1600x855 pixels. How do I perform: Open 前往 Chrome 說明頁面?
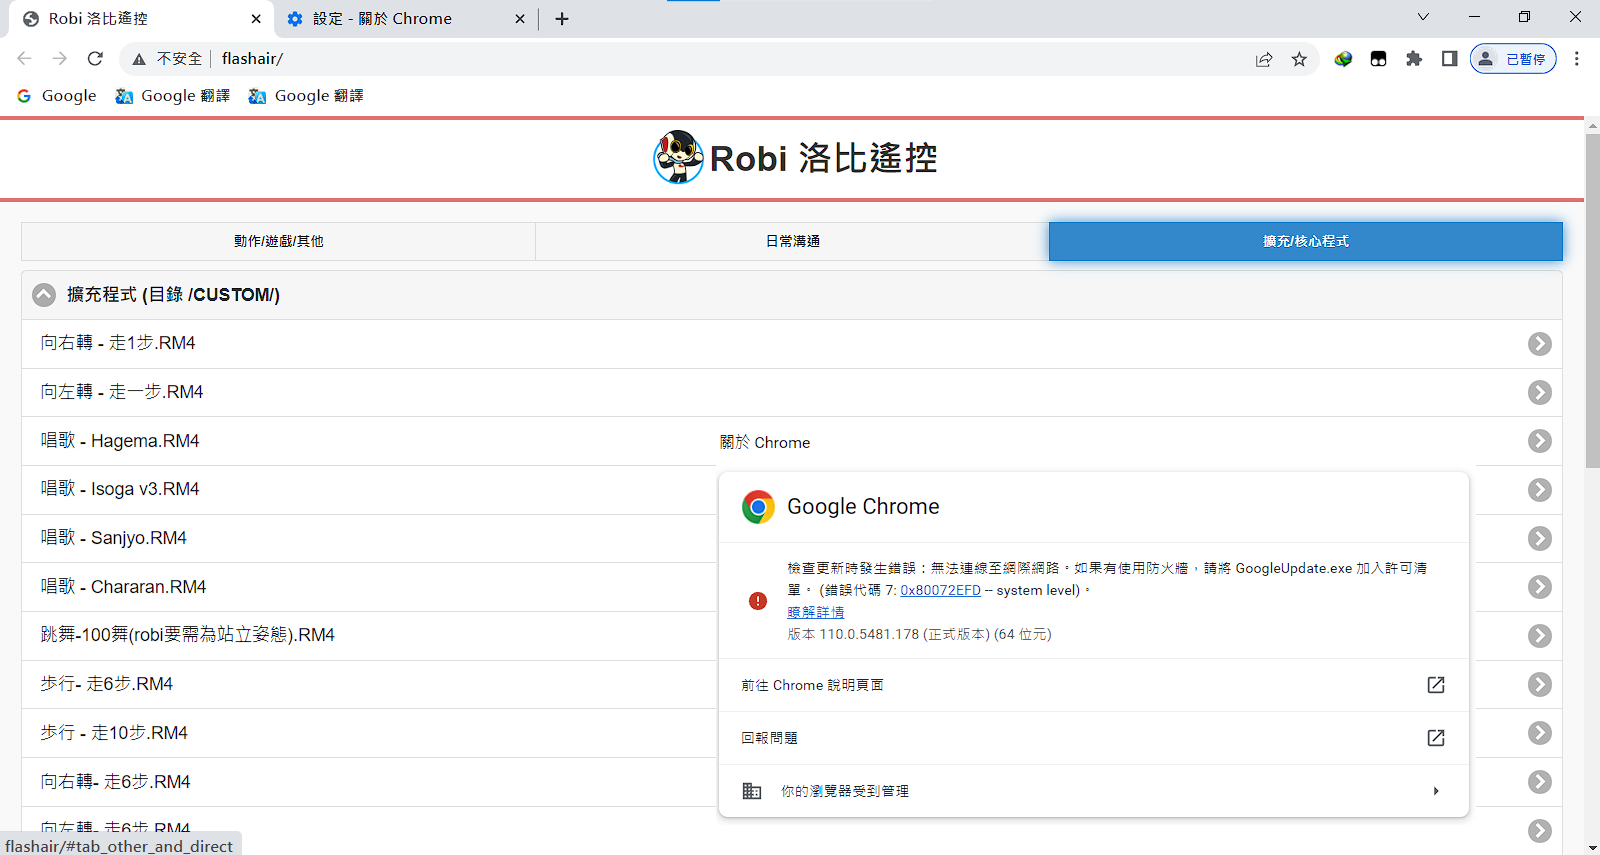point(1093,685)
